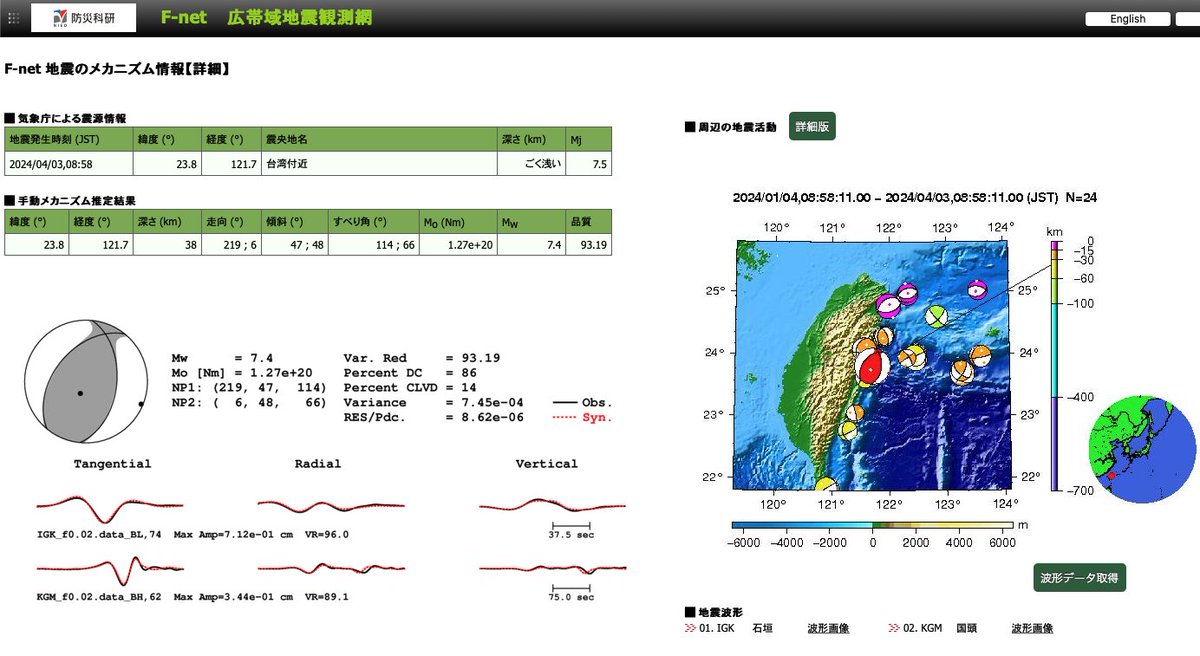Viewport: 1200px width, 656px height.
Task: Click the depth color scale bar in km
Action: click(1054, 365)
